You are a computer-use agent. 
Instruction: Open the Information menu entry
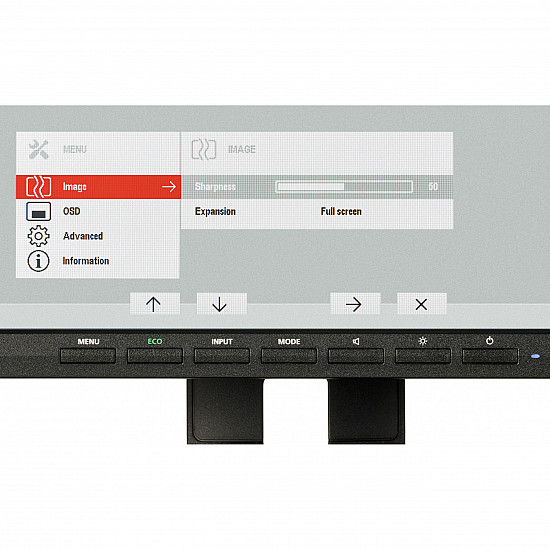click(x=98, y=261)
